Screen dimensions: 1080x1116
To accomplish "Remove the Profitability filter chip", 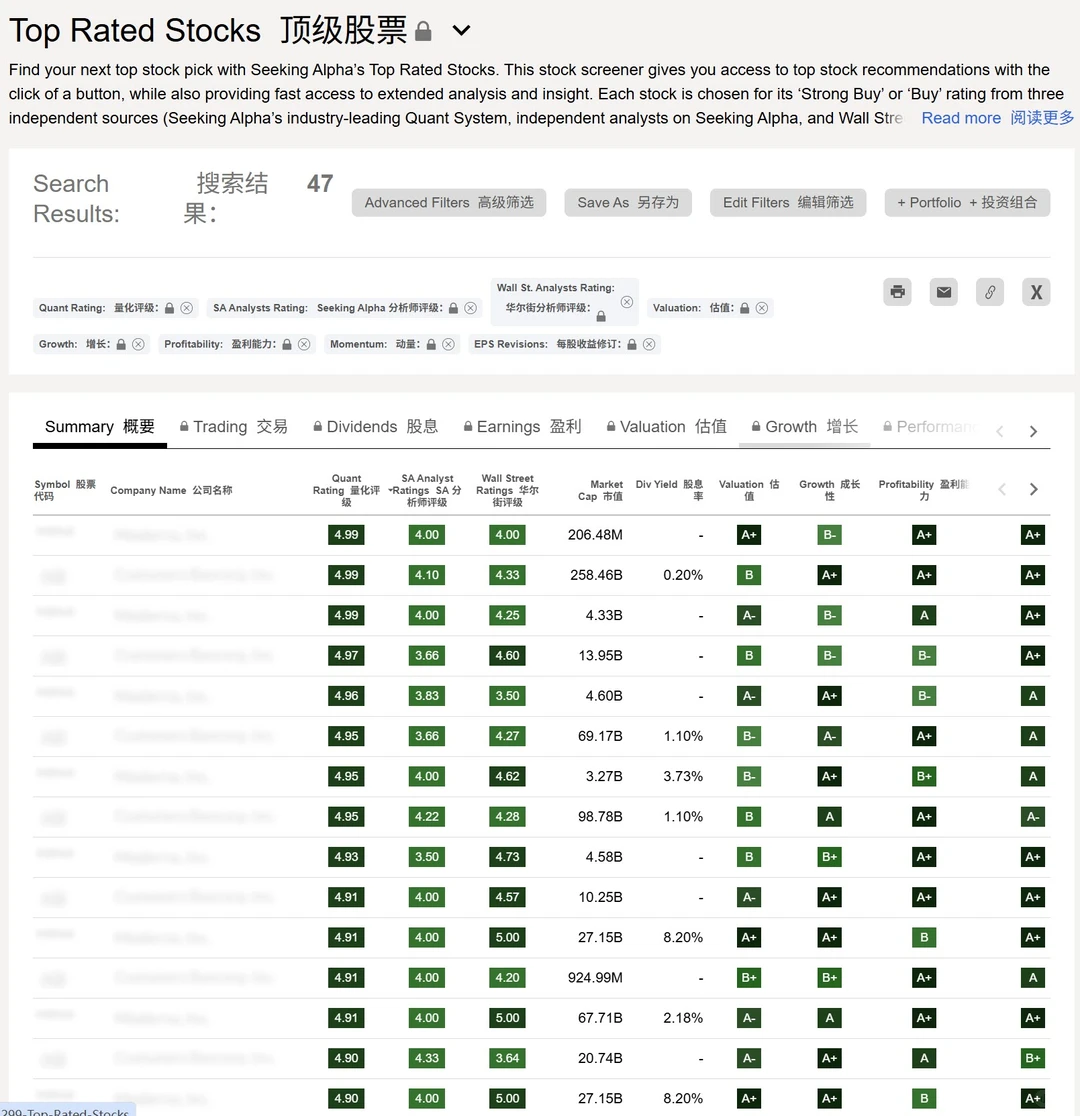I will click(304, 344).
